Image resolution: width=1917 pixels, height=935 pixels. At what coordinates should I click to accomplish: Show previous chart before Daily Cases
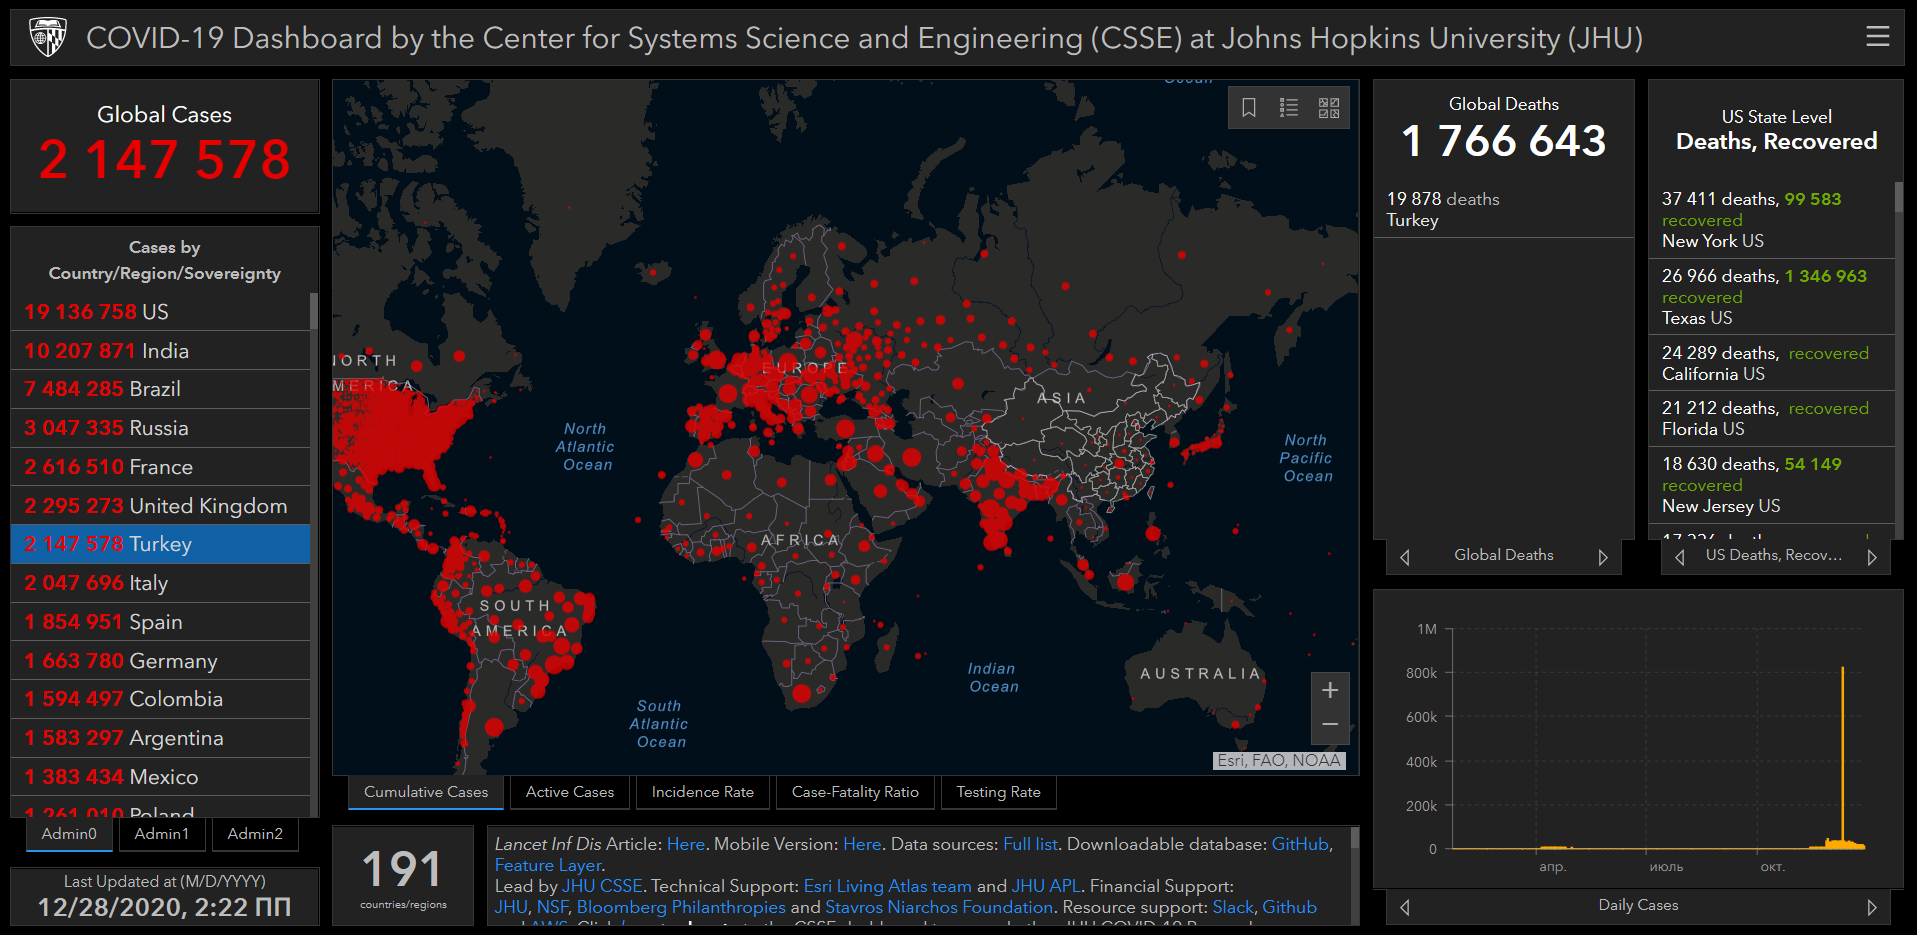point(1405,907)
